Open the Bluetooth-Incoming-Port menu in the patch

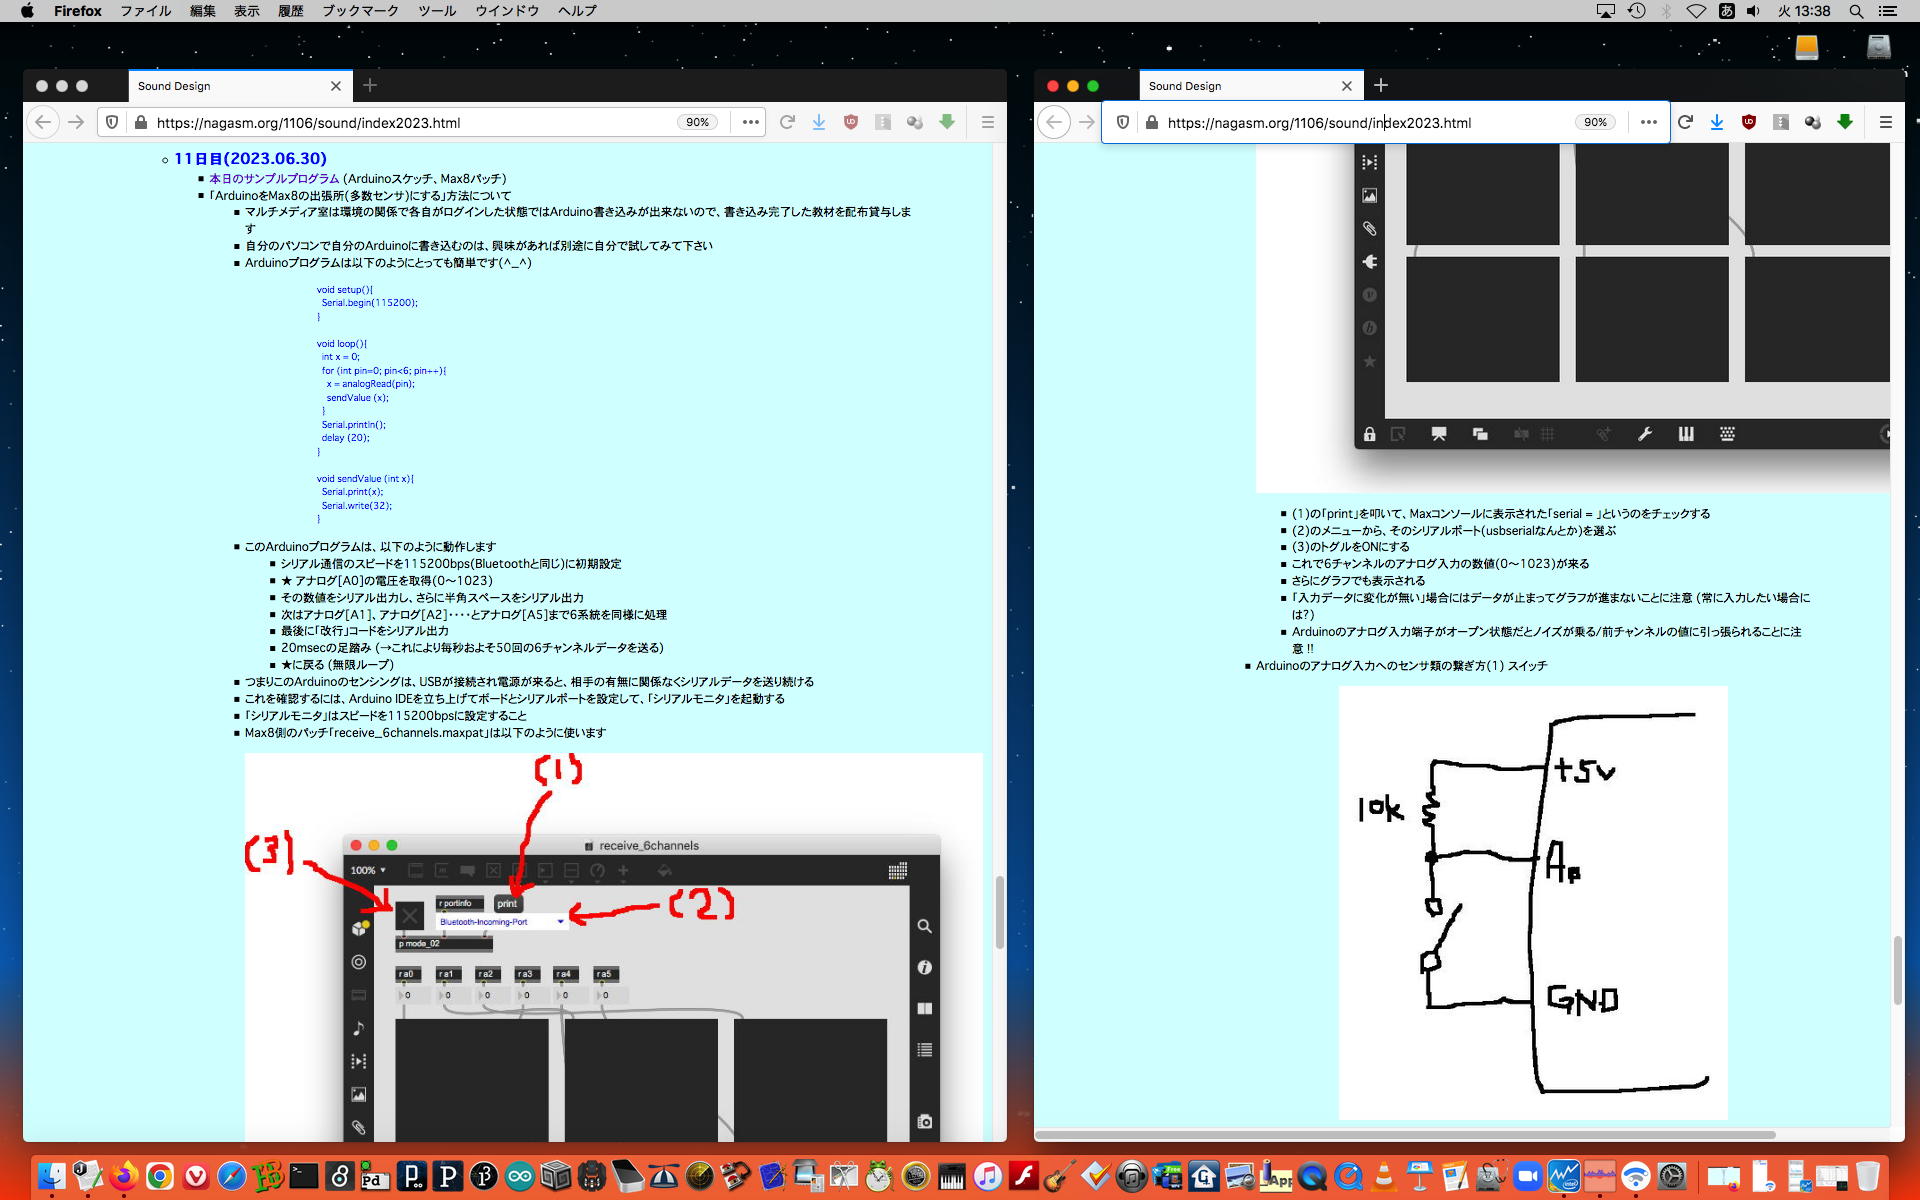click(x=501, y=922)
